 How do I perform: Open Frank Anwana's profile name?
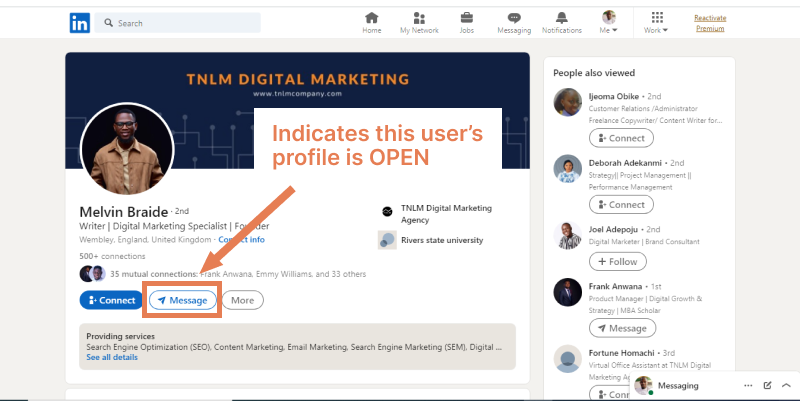(615, 286)
